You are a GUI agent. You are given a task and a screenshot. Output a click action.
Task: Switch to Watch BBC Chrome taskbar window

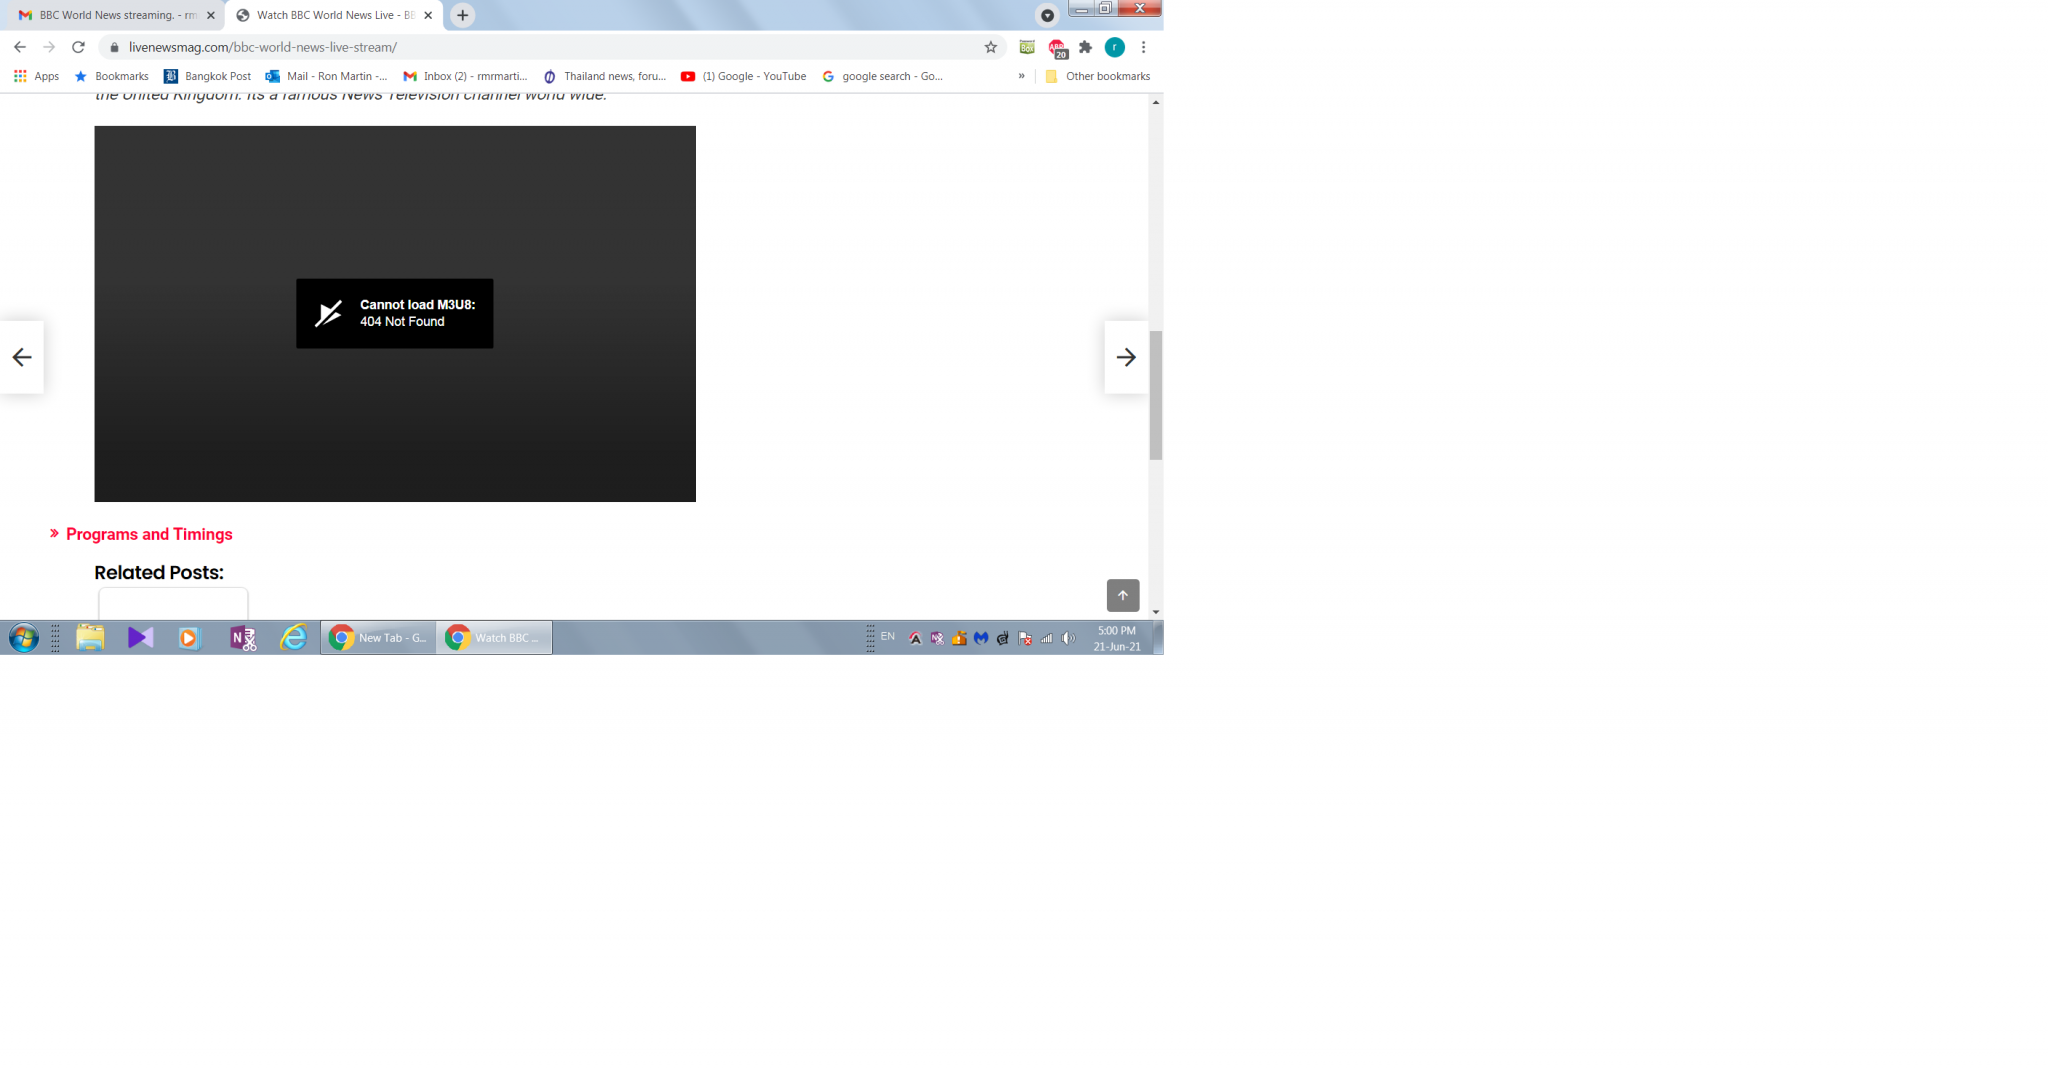(494, 637)
